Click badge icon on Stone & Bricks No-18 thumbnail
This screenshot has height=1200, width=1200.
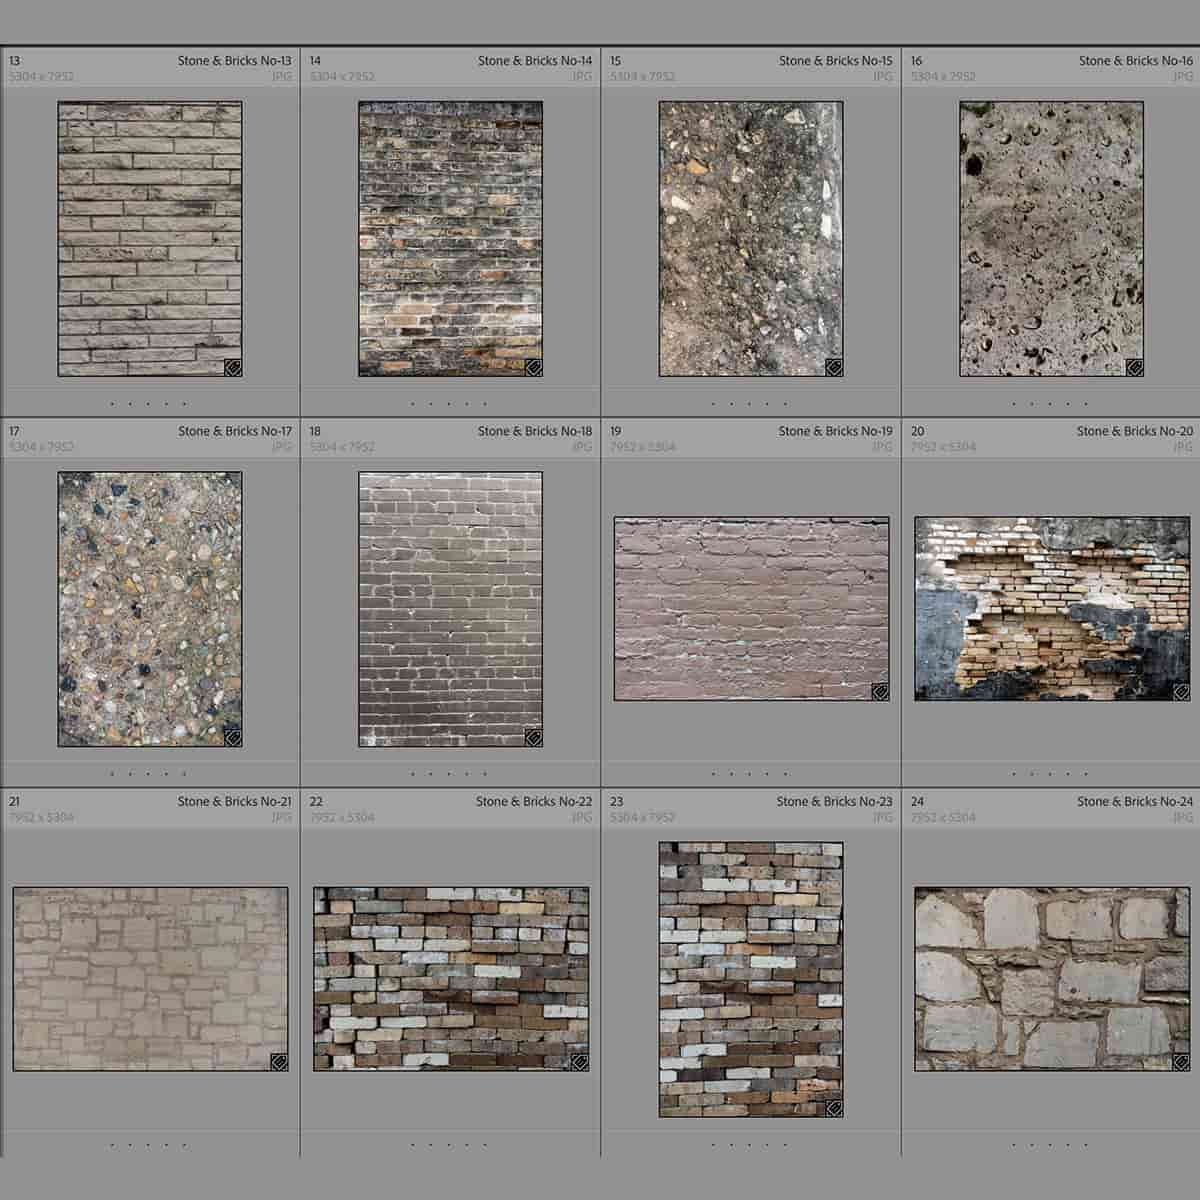click(x=533, y=737)
